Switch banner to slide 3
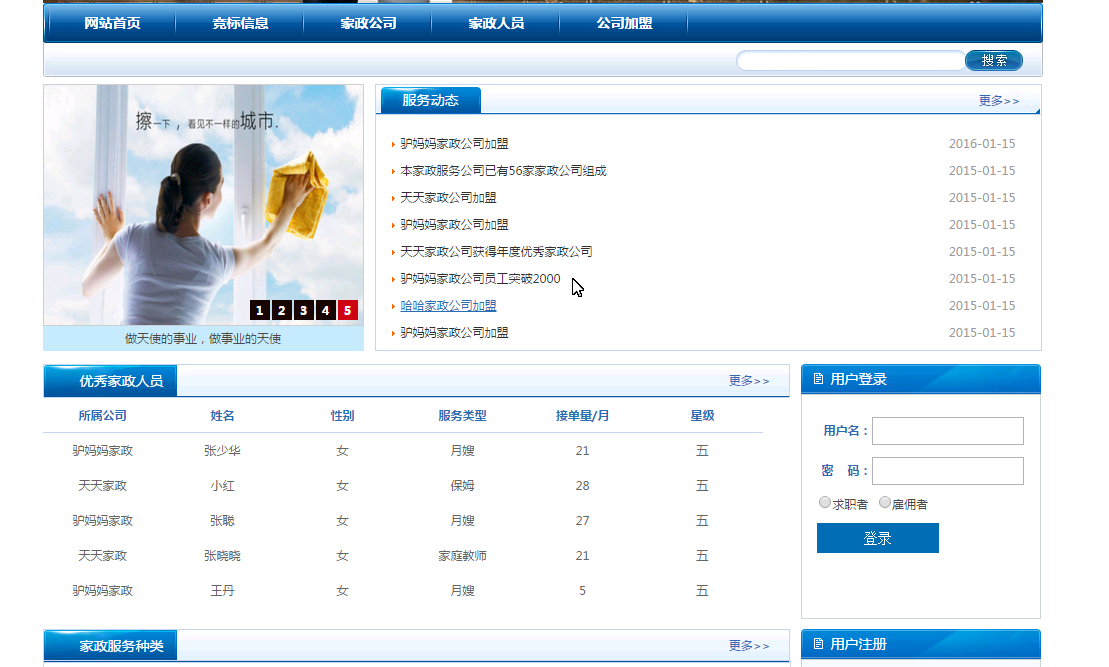The width and height of the screenshot is (1109, 667). point(303,311)
